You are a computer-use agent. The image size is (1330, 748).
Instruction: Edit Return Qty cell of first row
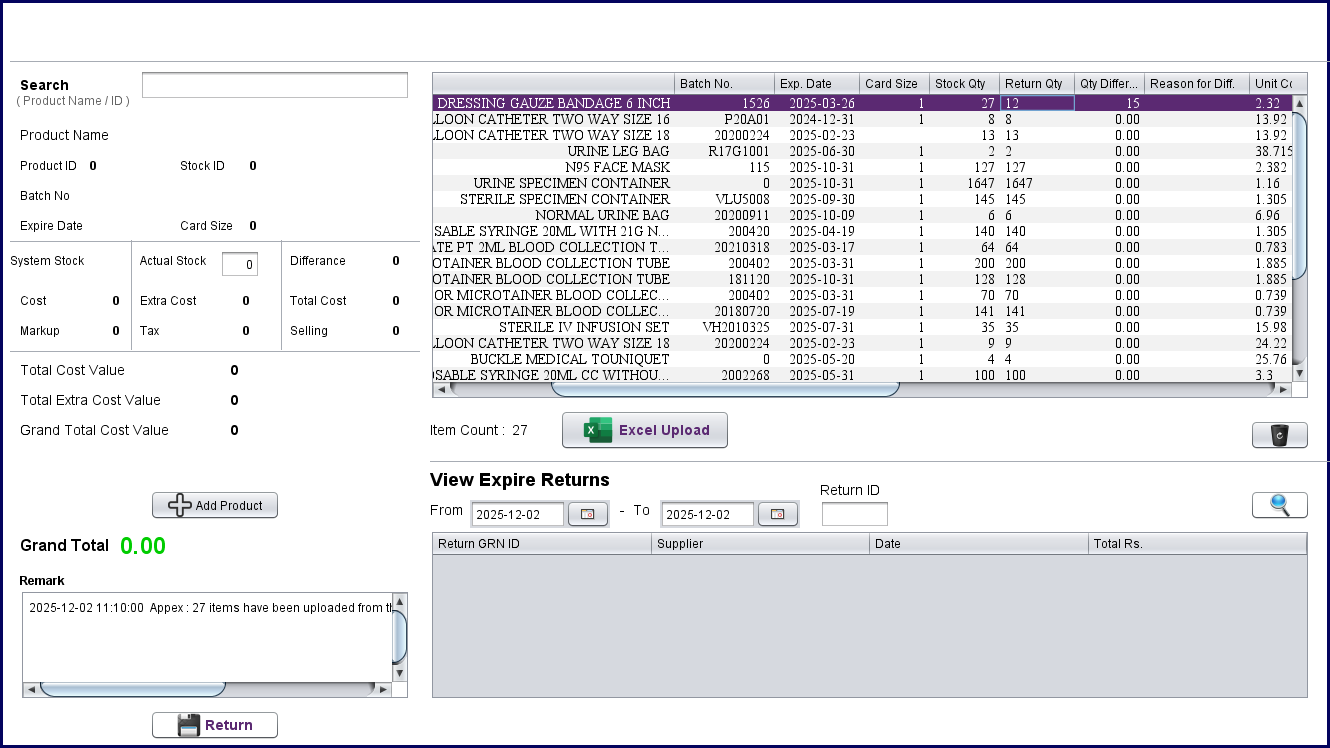click(1037, 103)
